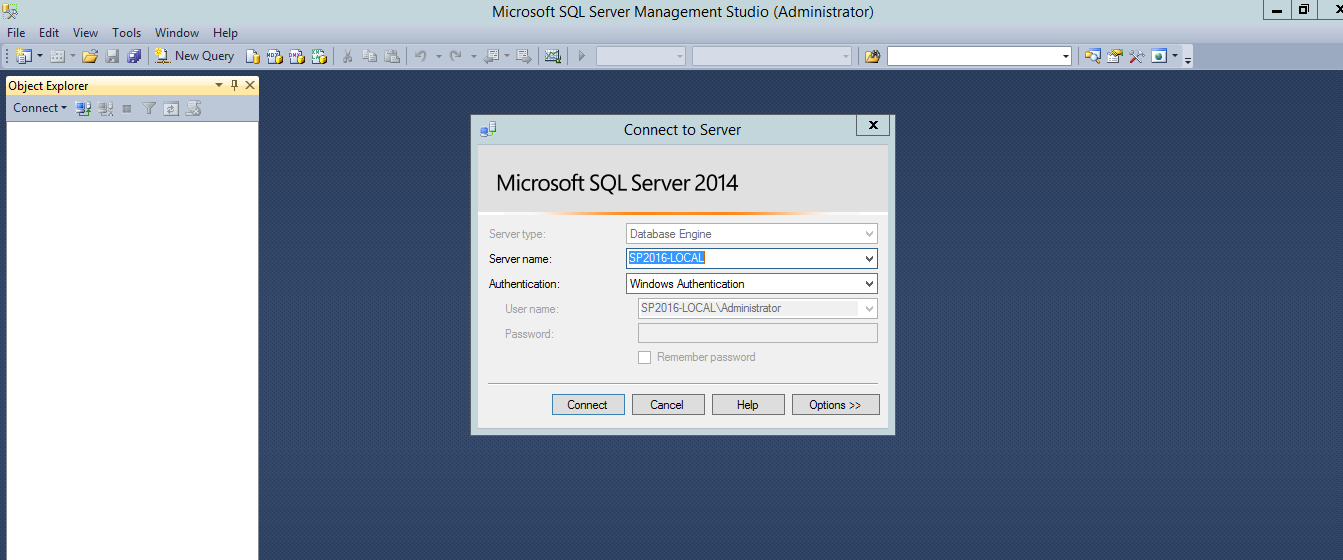
Task: Click the Options >> button
Action: pos(835,405)
